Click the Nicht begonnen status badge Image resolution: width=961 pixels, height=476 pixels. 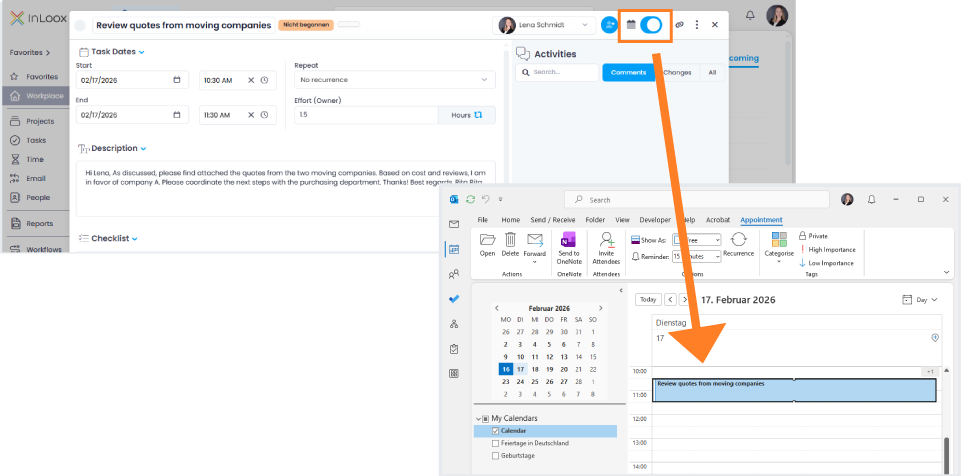306,25
